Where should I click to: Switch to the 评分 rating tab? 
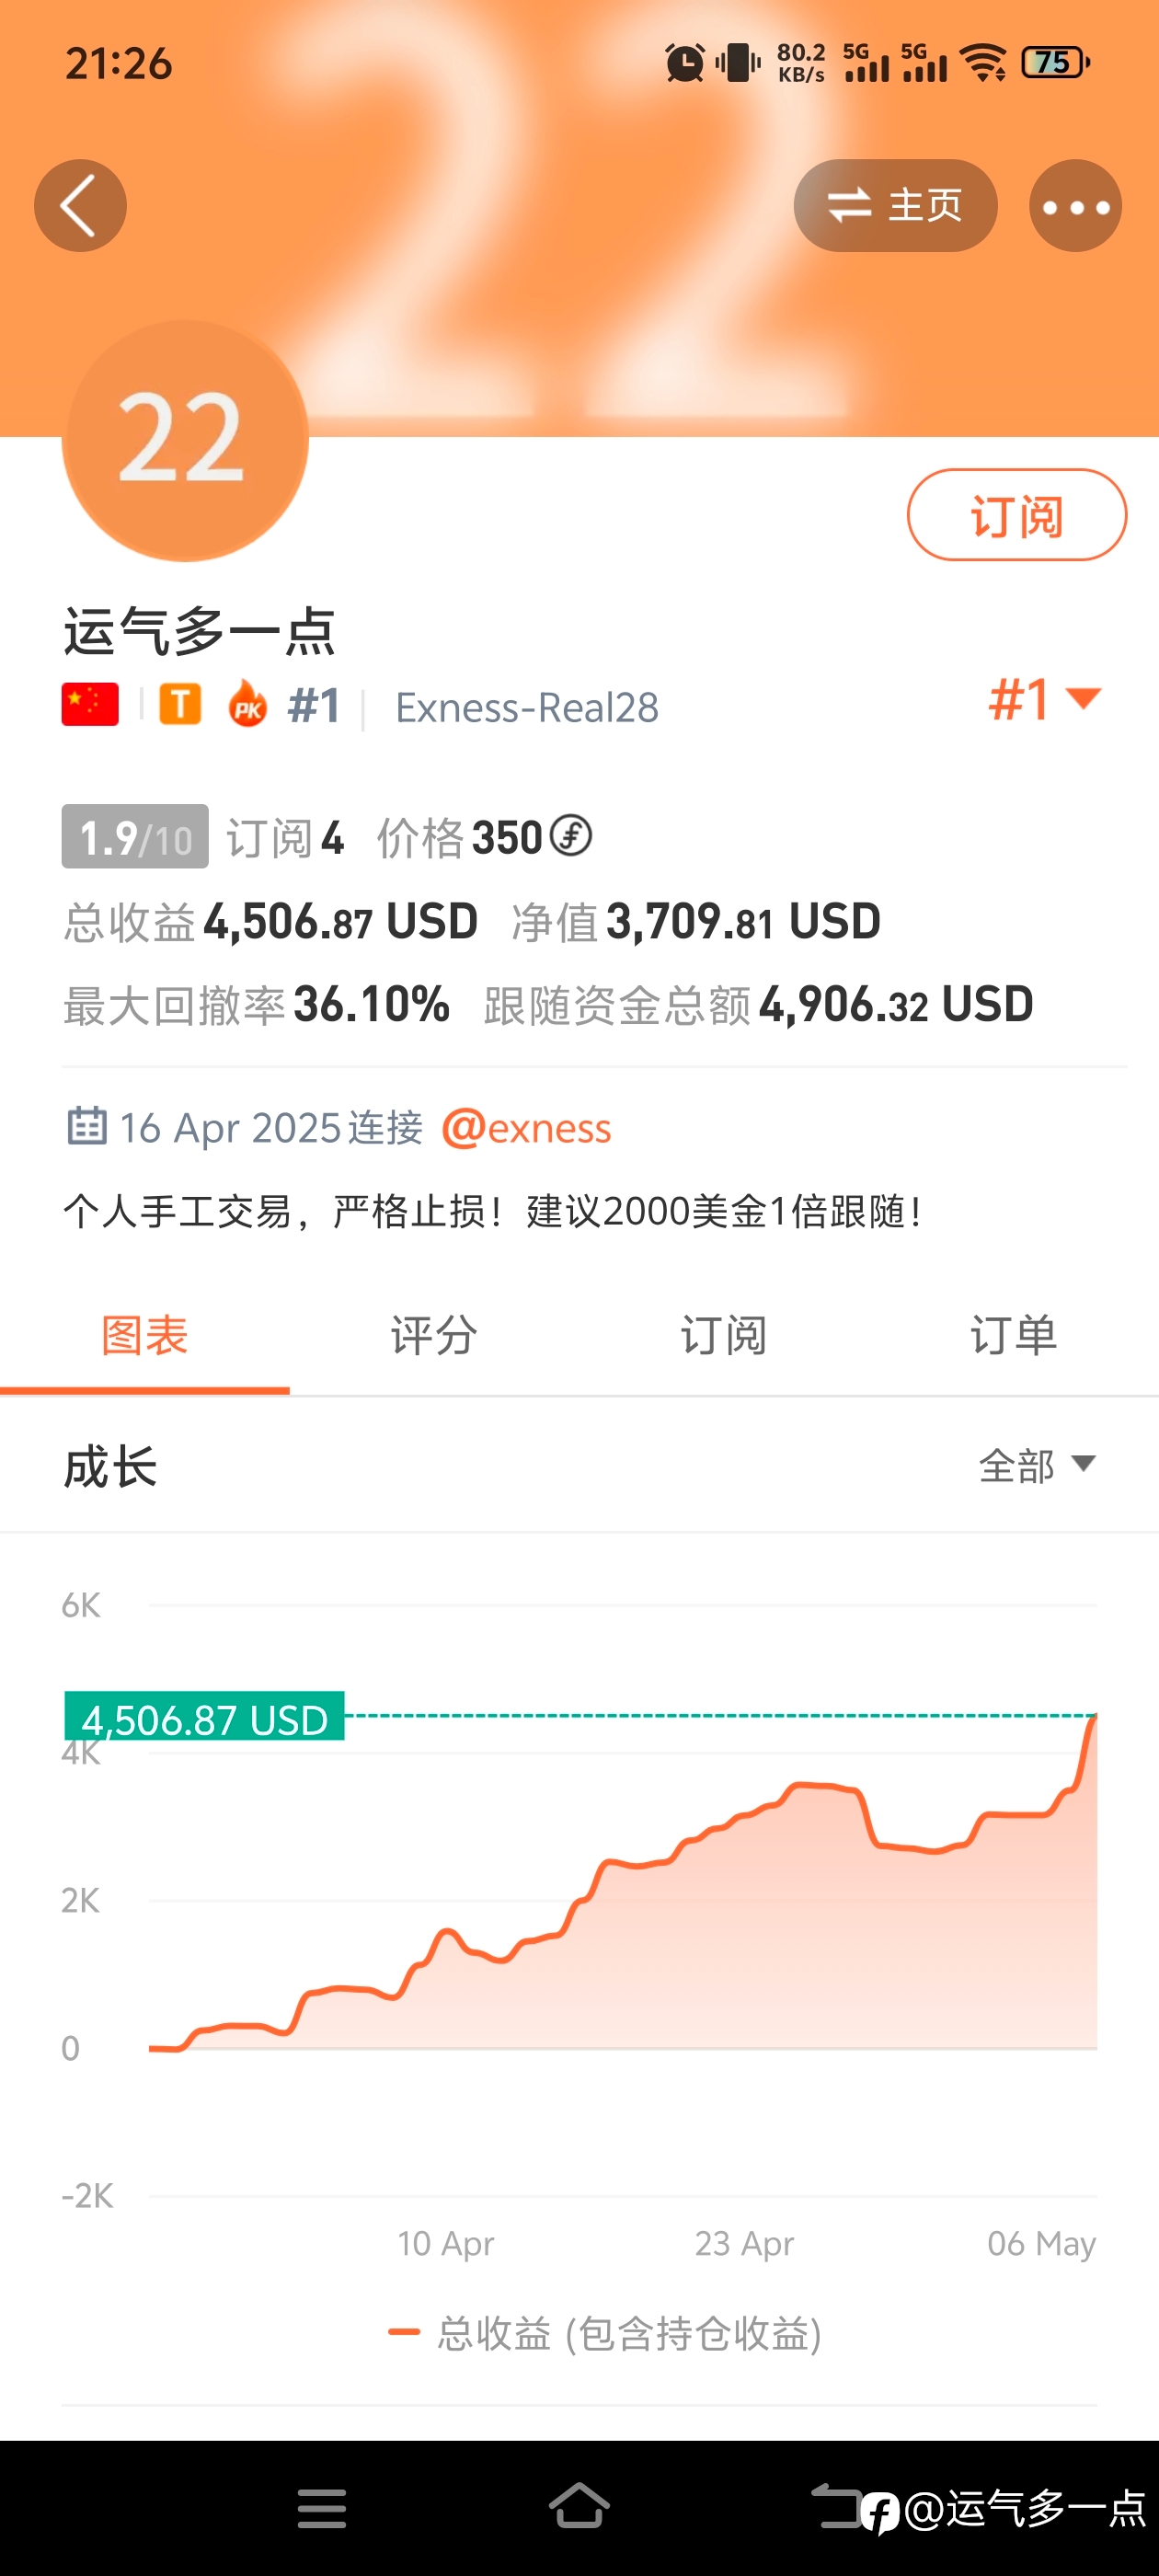[x=434, y=1335]
